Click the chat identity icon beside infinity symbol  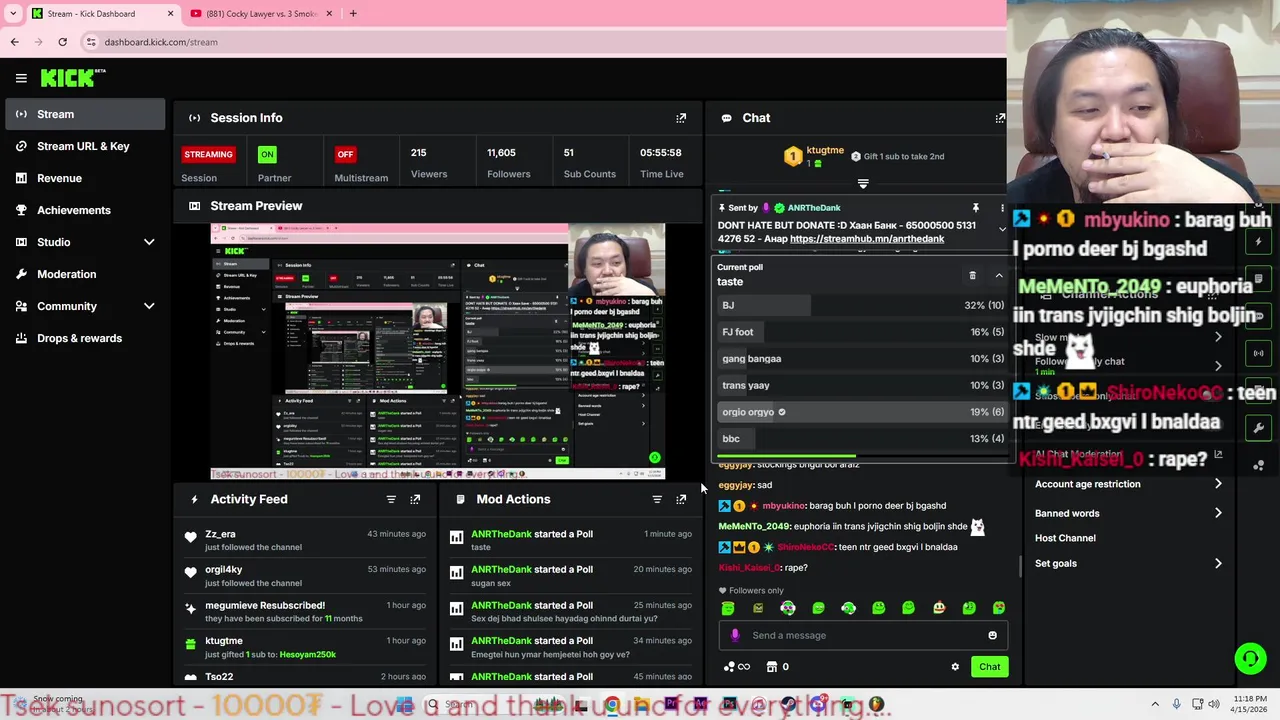tap(729, 667)
